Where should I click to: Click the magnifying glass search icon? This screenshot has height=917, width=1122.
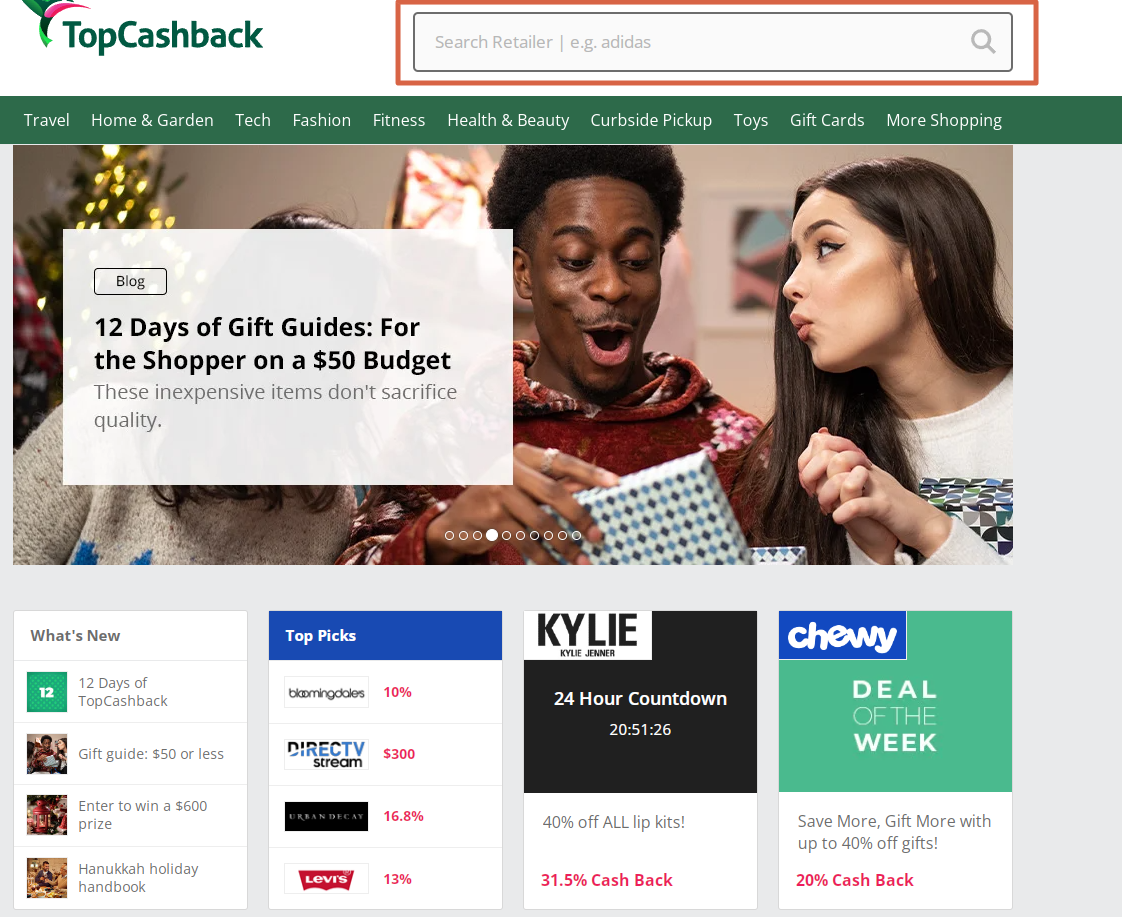(x=983, y=42)
